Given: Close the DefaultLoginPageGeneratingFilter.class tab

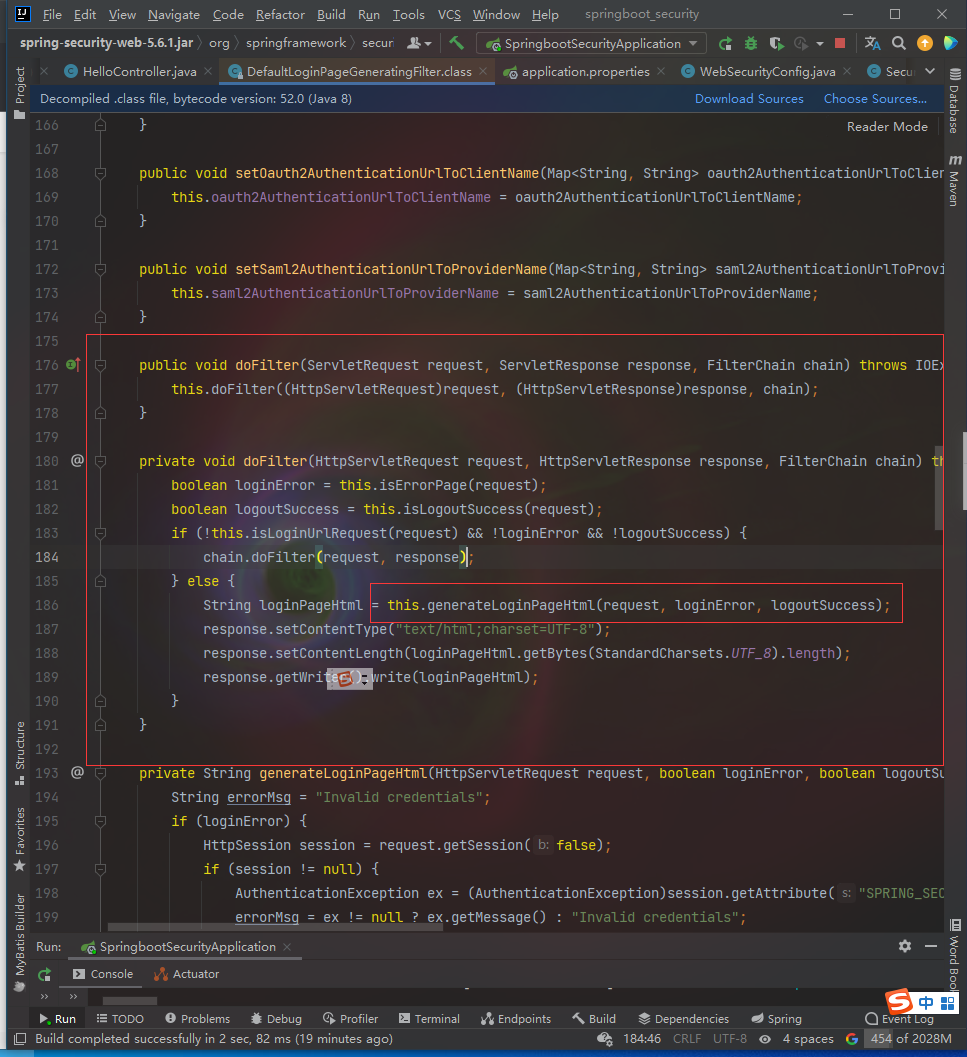Looking at the screenshot, I should point(484,71).
